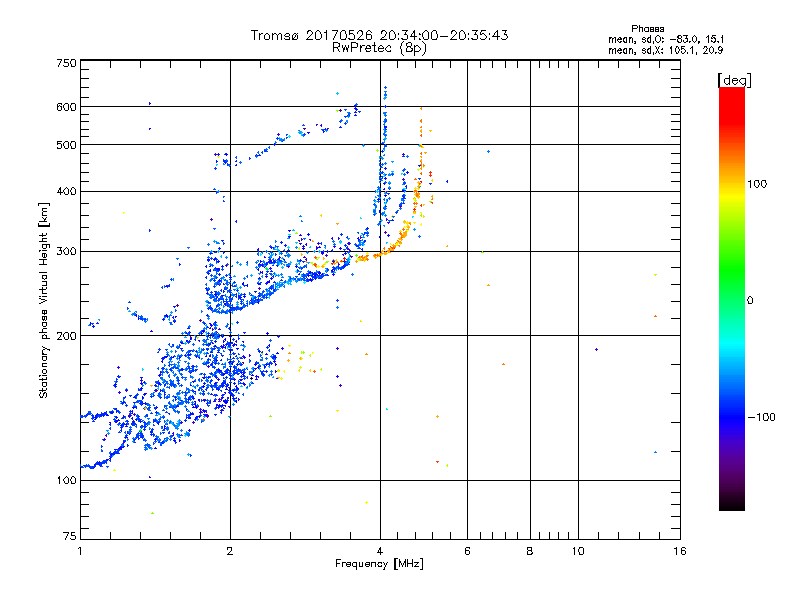This screenshot has height=600, width=800.
Task: Select the 'mean, sd,X: 105.1, 20.9' line
Action: pos(665,50)
